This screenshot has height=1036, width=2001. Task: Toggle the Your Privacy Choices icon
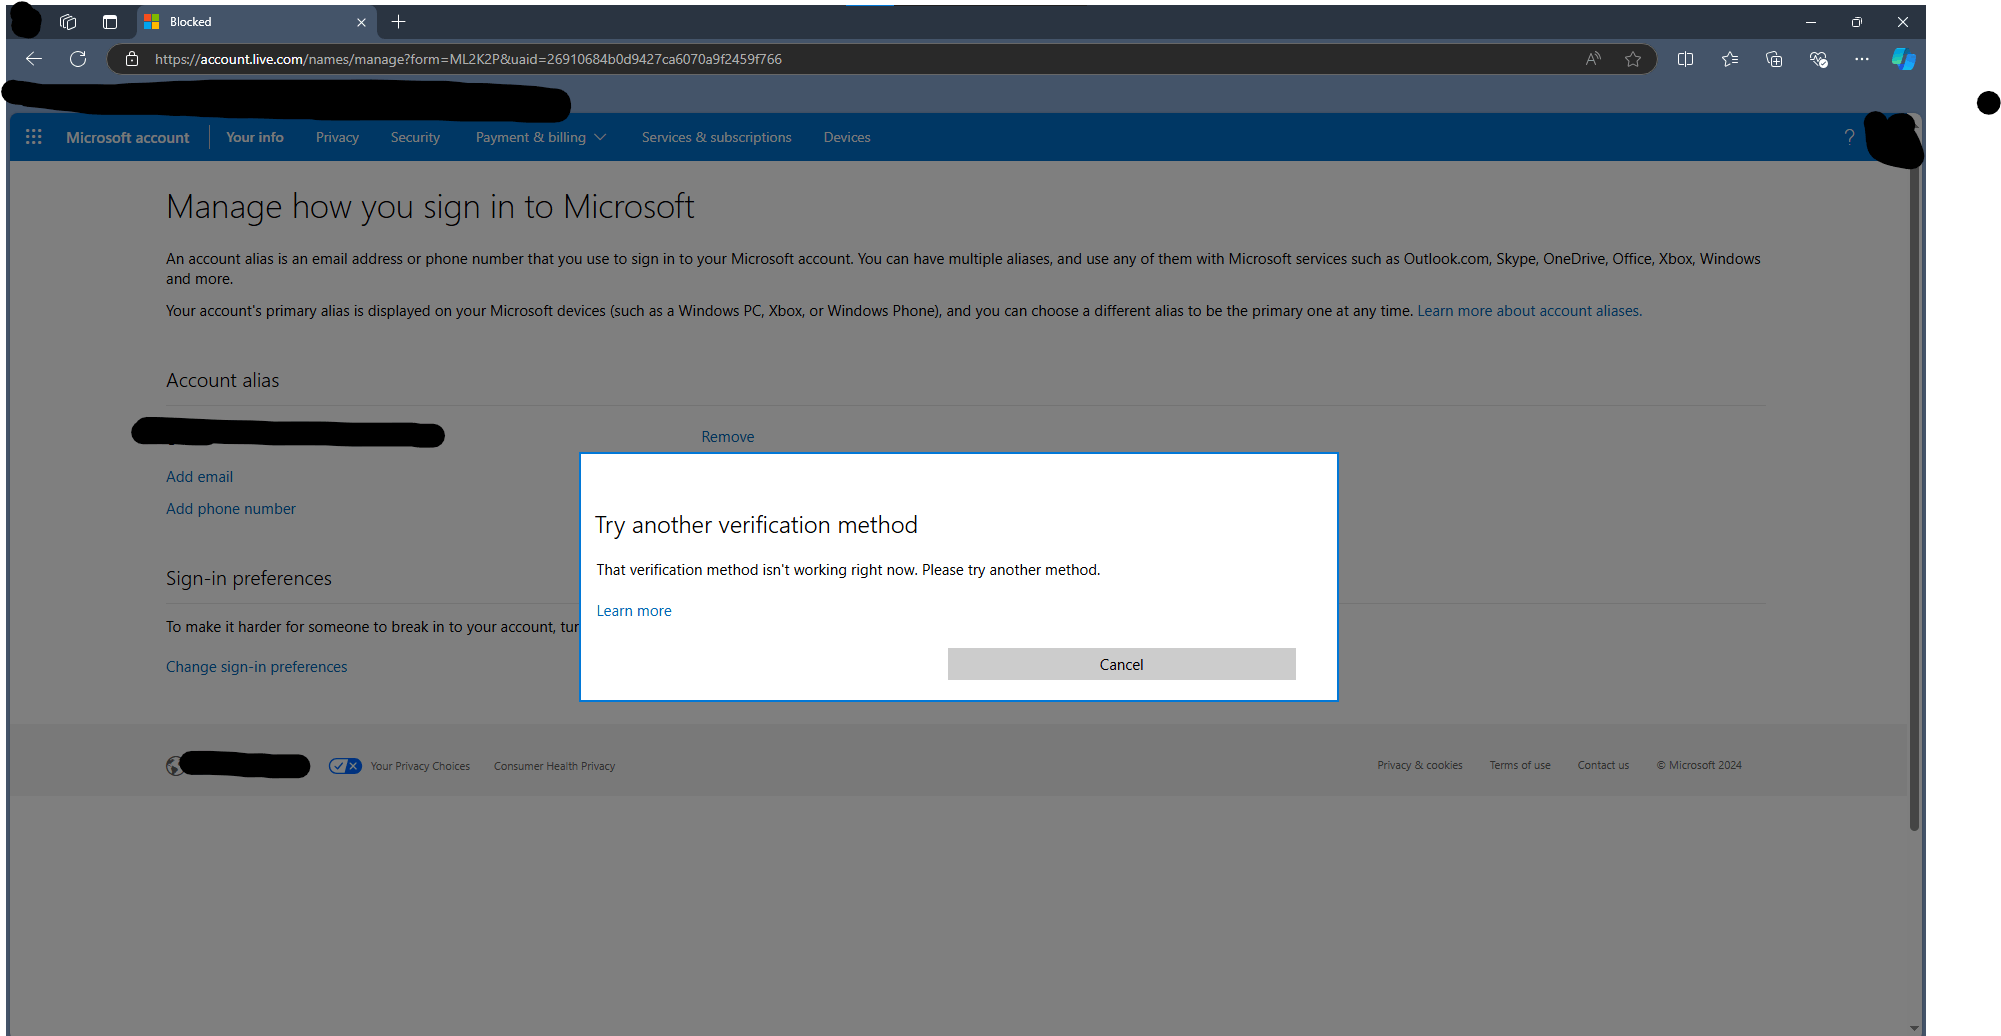tap(345, 766)
